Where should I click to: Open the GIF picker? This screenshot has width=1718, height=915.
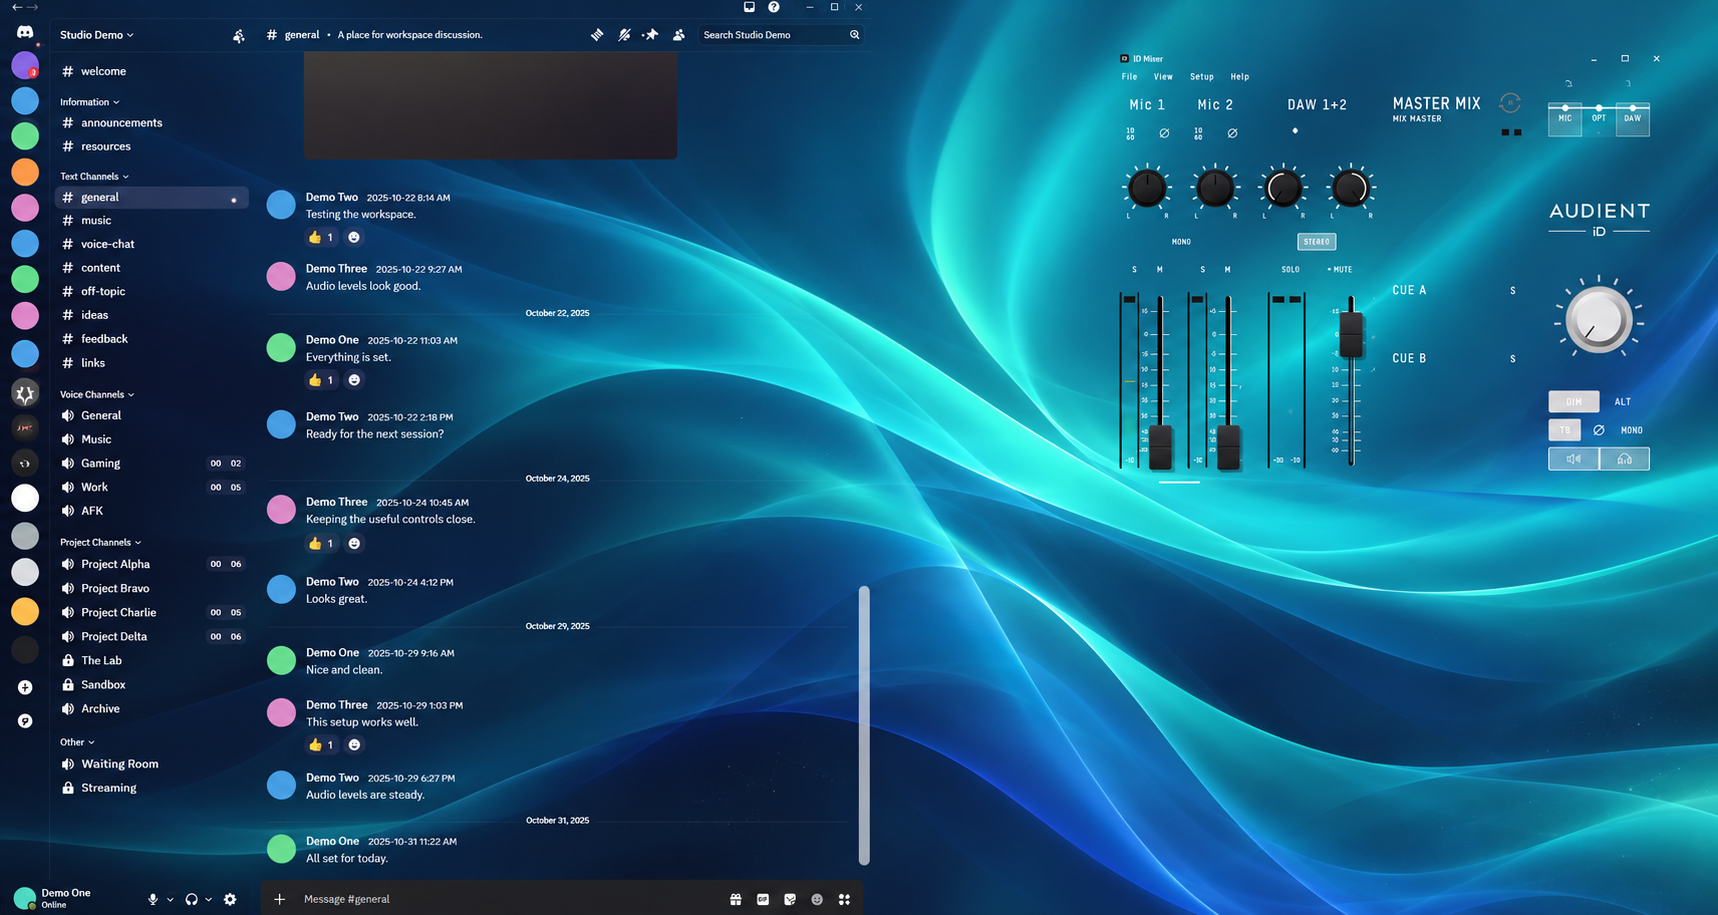coord(763,899)
